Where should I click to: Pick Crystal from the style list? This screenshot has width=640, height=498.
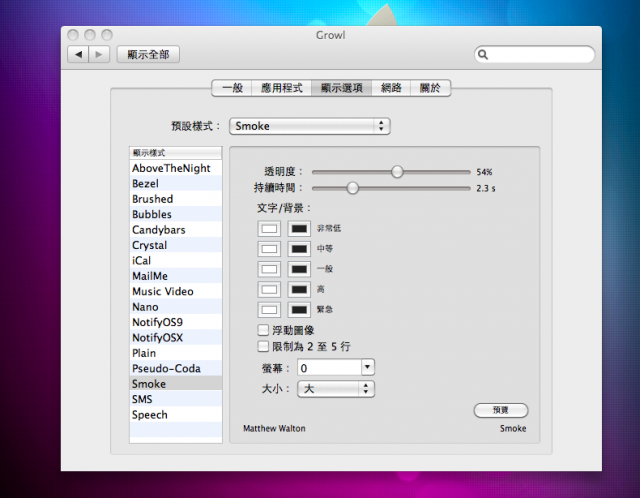(176, 245)
